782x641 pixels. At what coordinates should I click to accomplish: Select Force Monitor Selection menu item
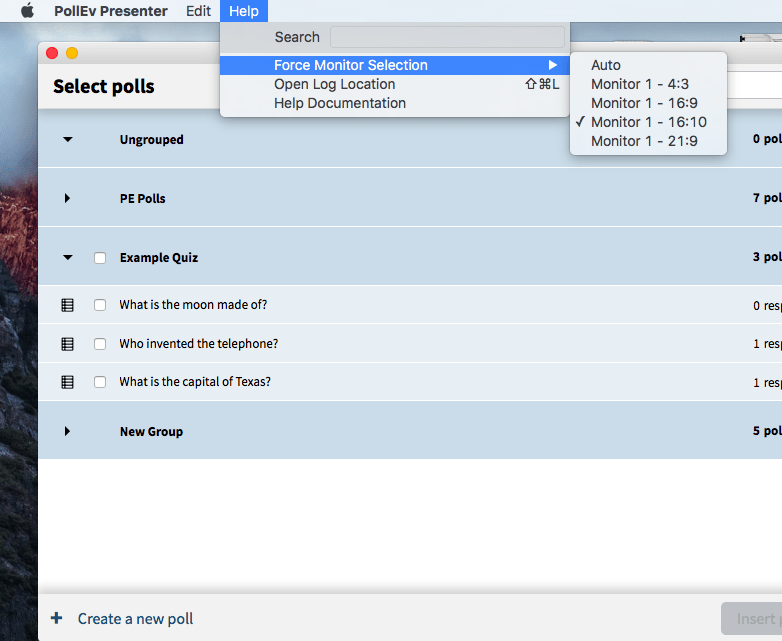[x=395, y=65]
